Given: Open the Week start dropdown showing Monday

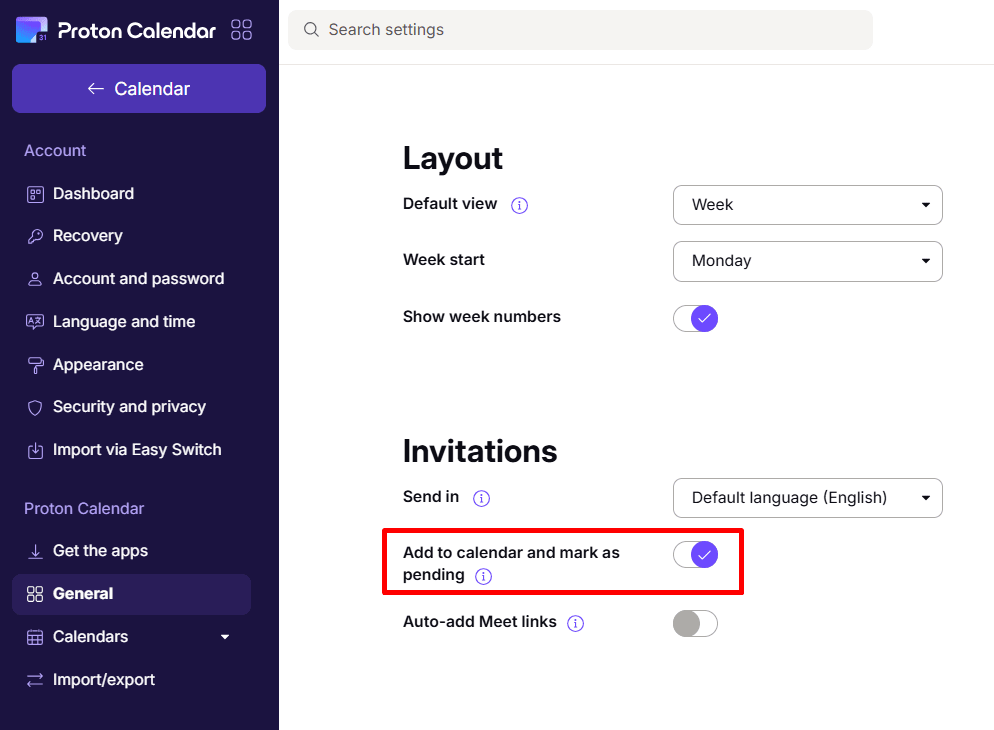Looking at the screenshot, I should point(808,261).
